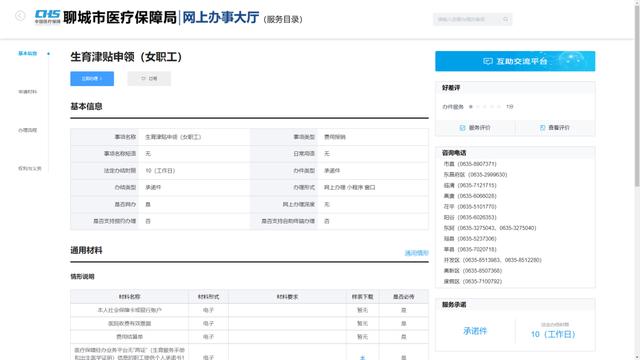
Task: Click the chat icon on the 互助交流平台 banner
Action: click(x=488, y=61)
